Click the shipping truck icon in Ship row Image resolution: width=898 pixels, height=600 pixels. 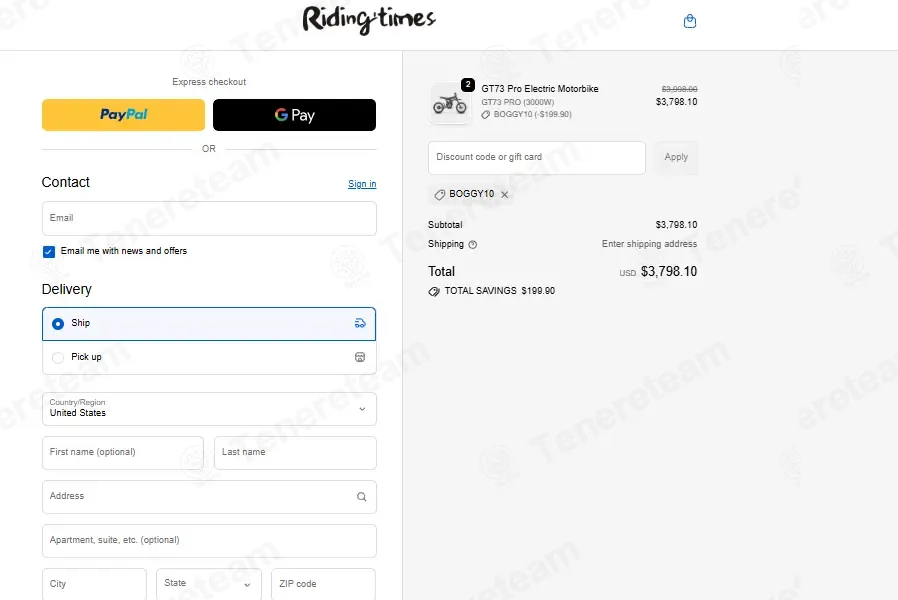pos(360,323)
